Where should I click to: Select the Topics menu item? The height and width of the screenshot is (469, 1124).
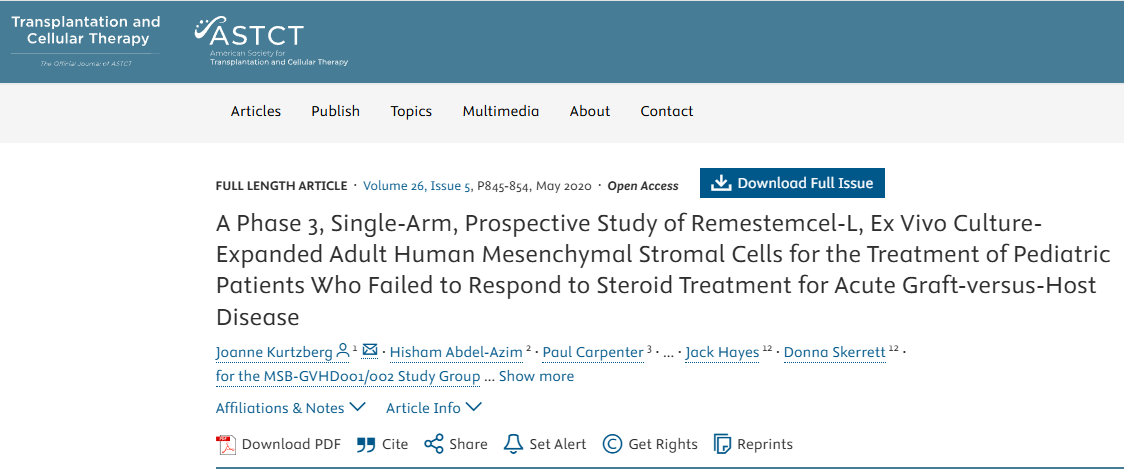coord(411,112)
